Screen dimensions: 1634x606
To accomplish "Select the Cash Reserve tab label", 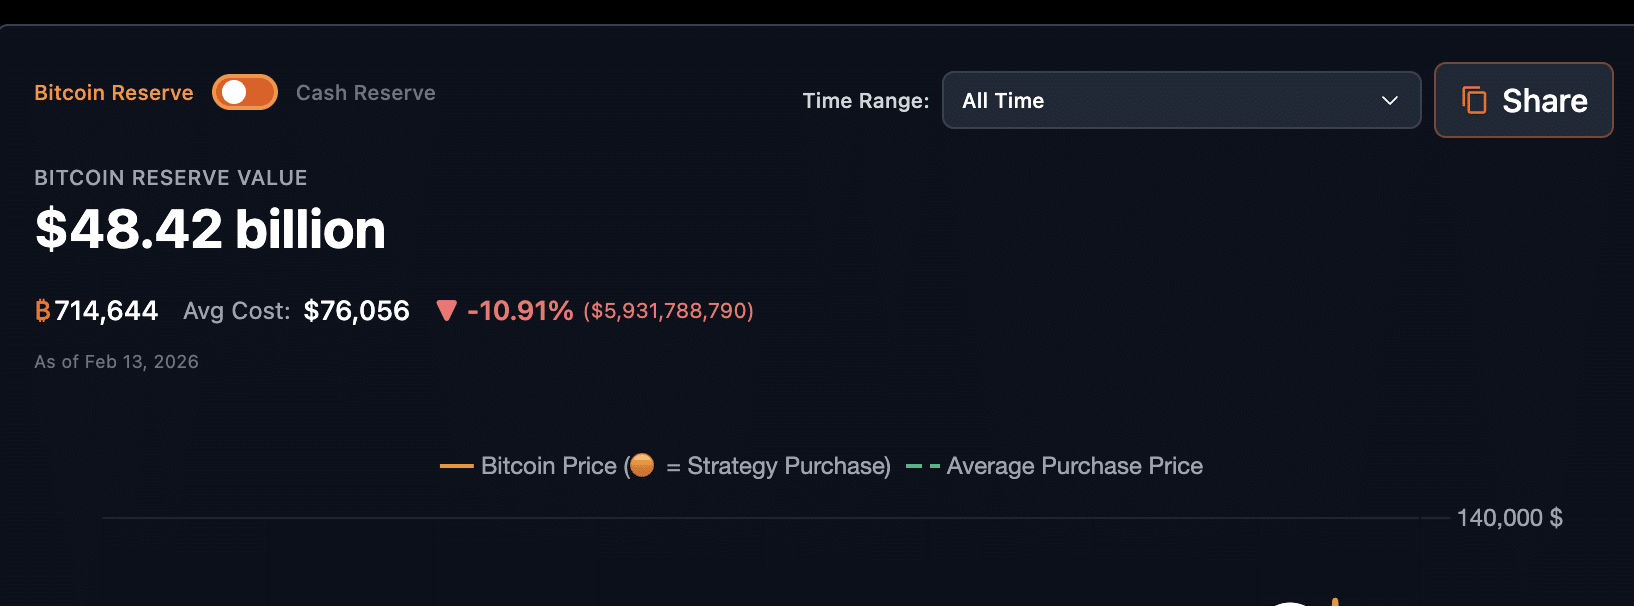I will [366, 92].
